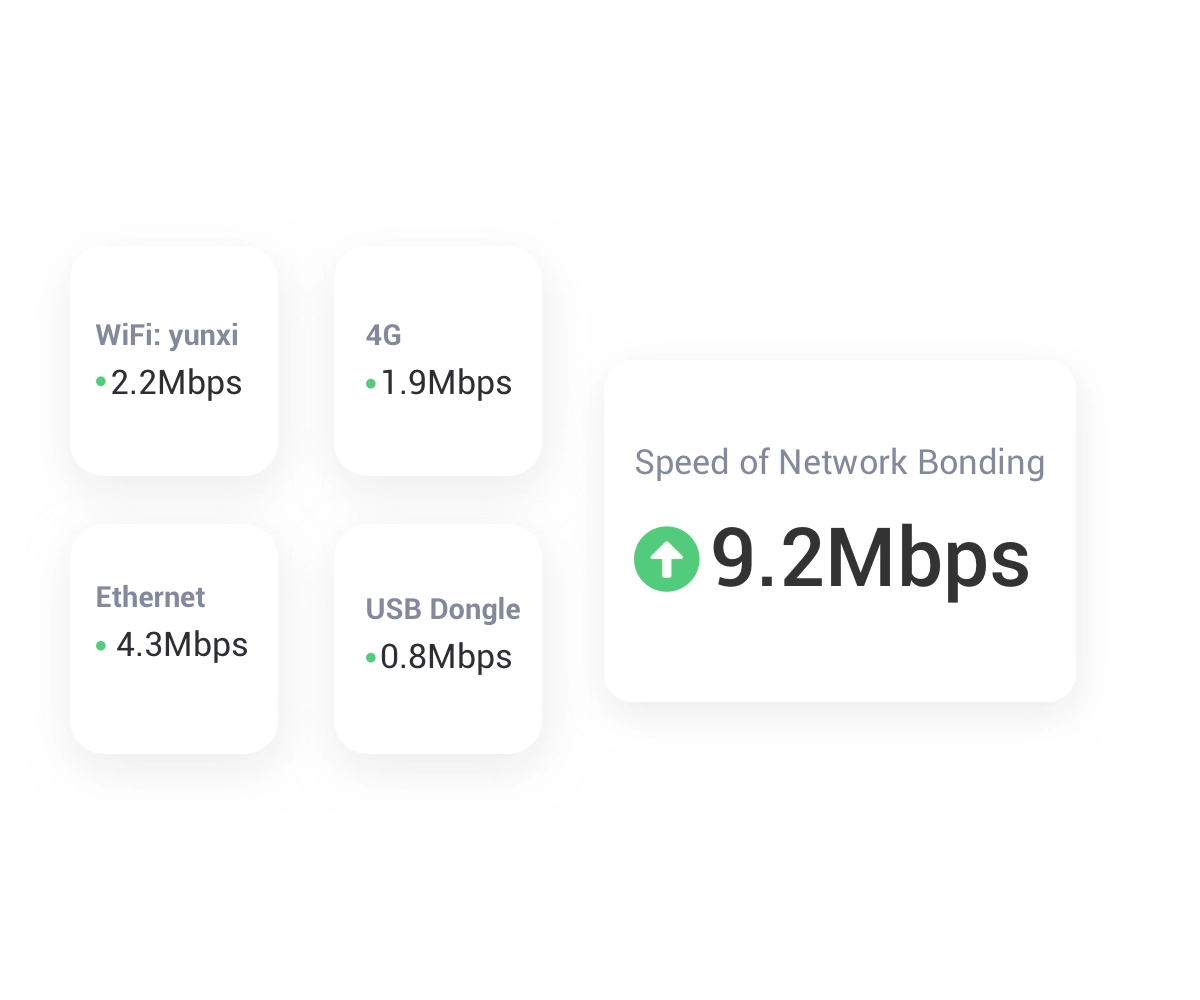Click the green upload arrow icon
The width and height of the screenshot is (1200, 1000).
(x=666, y=559)
